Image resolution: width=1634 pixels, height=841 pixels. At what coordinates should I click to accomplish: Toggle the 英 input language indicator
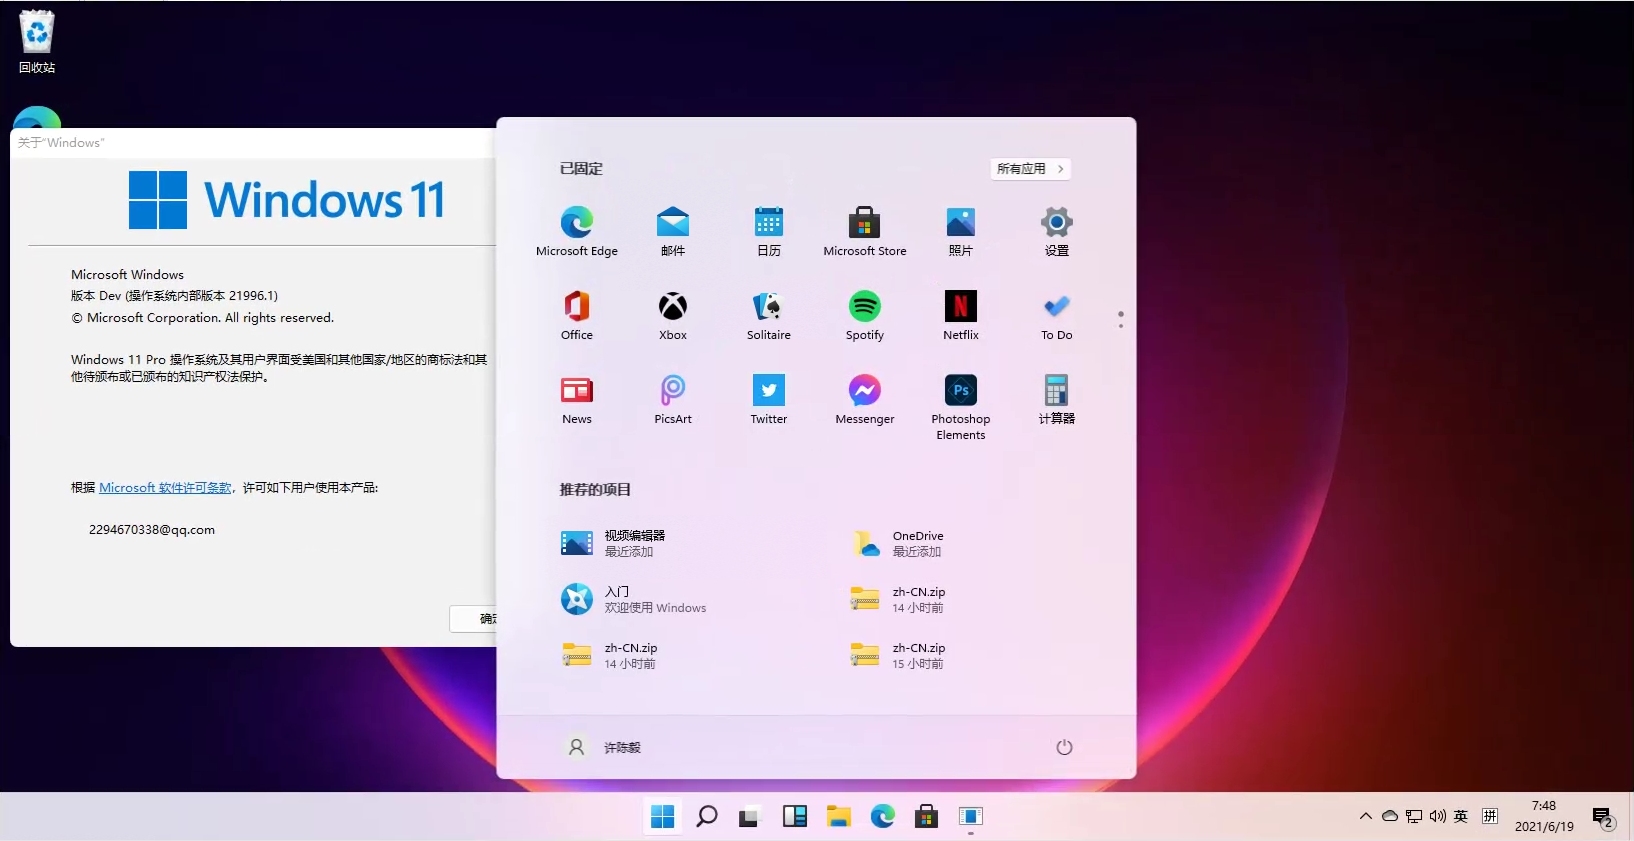pos(1460,816)
